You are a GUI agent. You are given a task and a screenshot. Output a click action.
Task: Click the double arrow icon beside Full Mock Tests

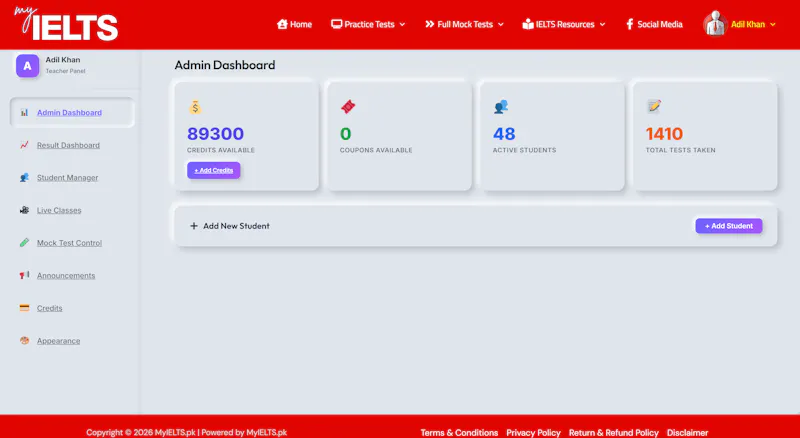click(x=430, y=24)
